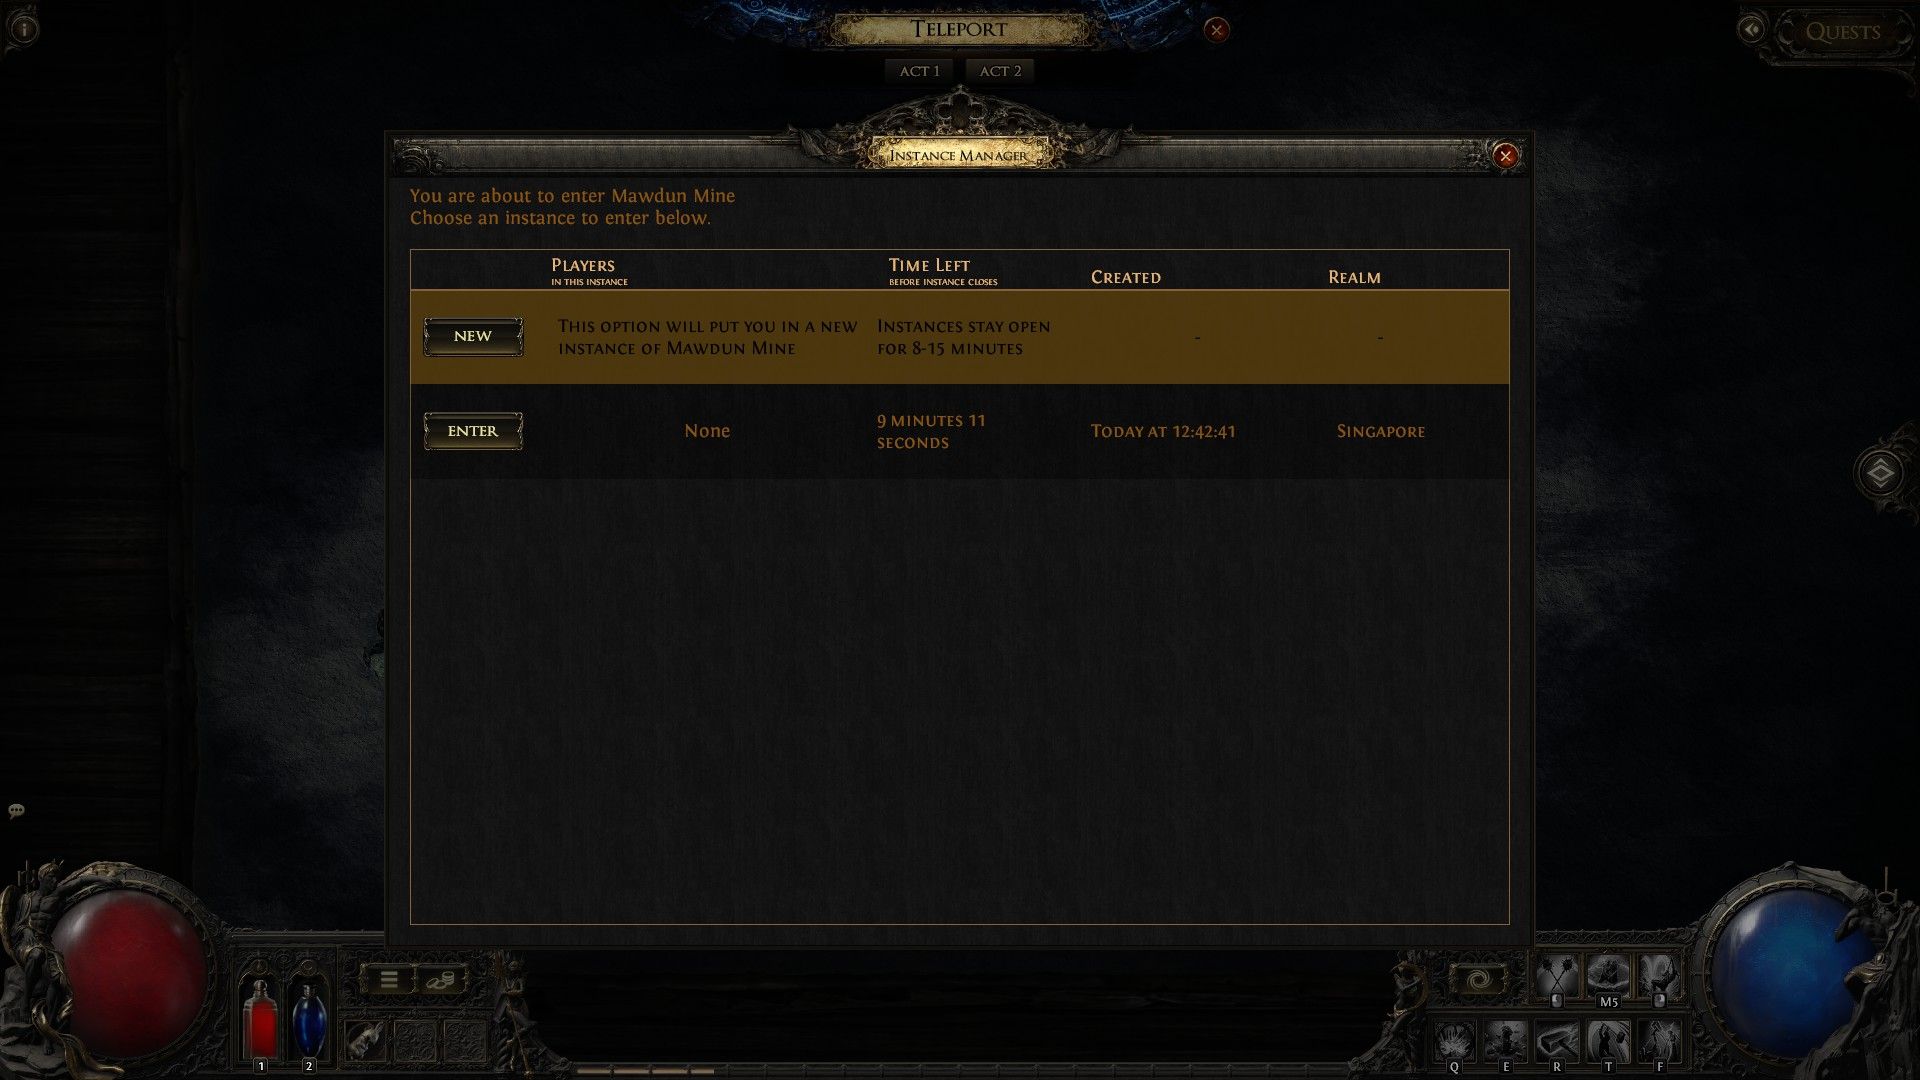Close the Instance Manager window
Image resolution: width=1920 pixels, height=1080 pixels.
(1505, 154)
